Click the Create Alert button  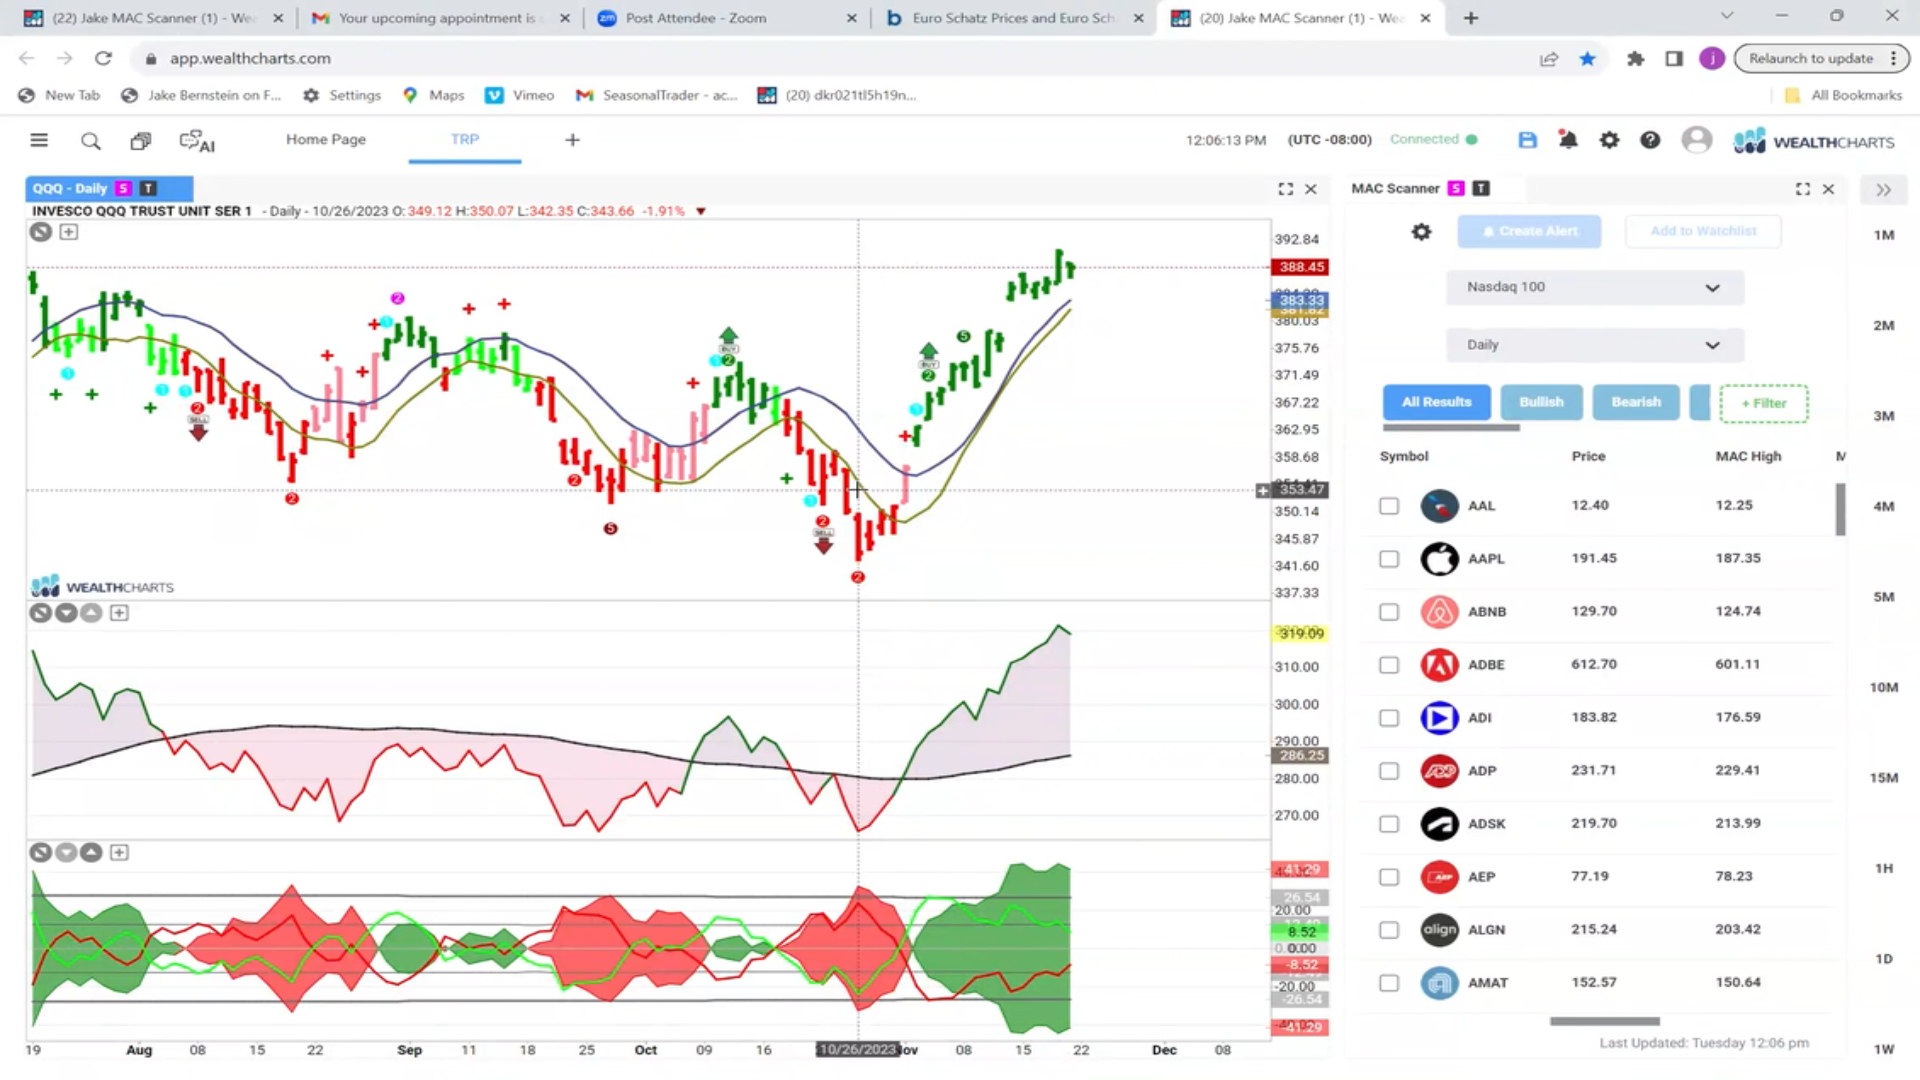(x=1529, y=232)
